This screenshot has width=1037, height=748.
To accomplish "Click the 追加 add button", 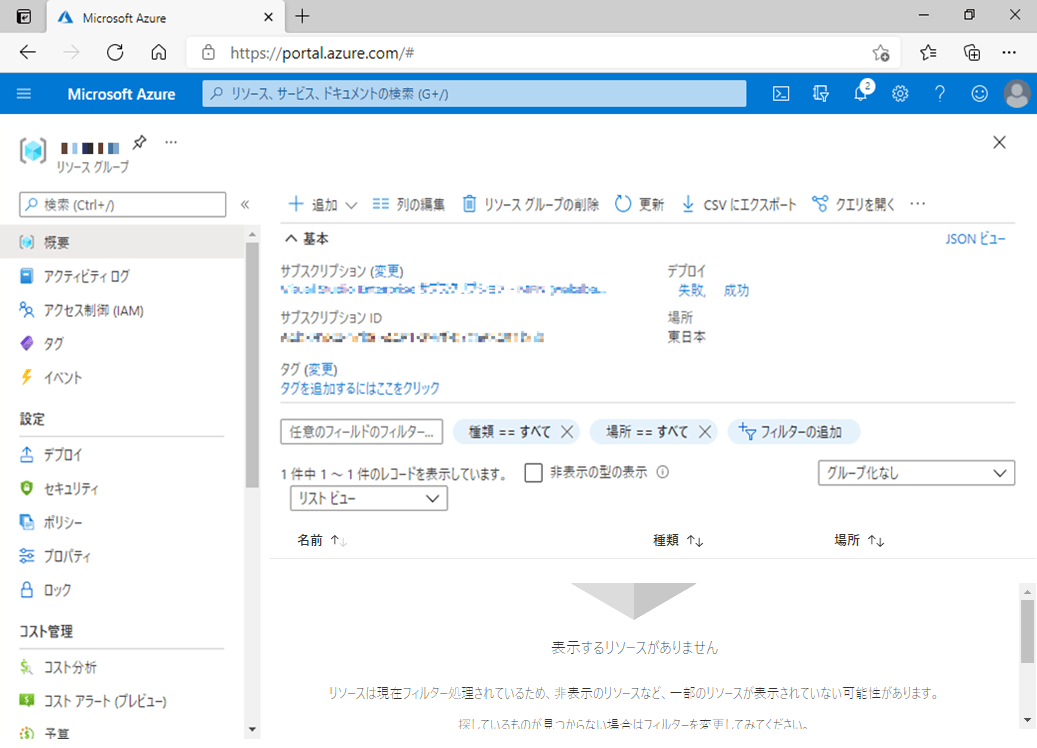I will coord(323,204).
